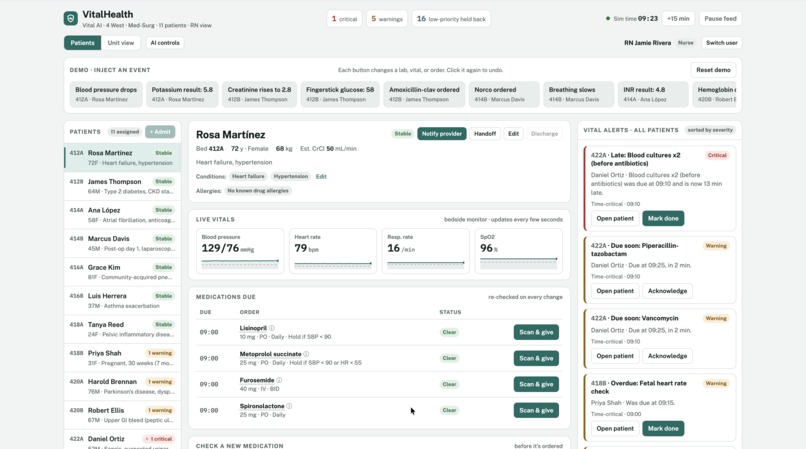Select patient Tanya Reed in list
806x449 pixels.
tap(123, 329)
